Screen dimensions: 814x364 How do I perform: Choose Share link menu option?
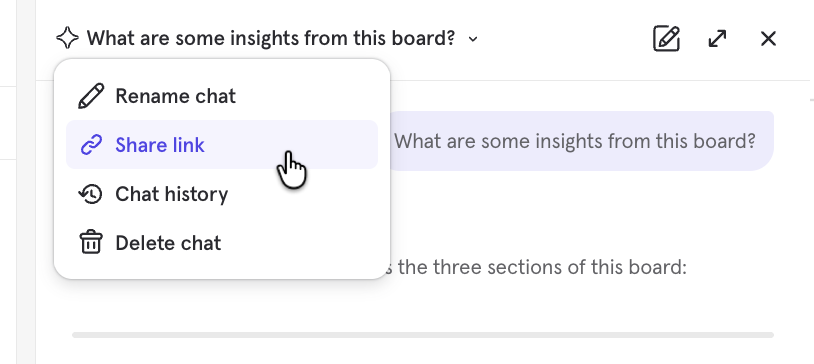click(222, 145)
